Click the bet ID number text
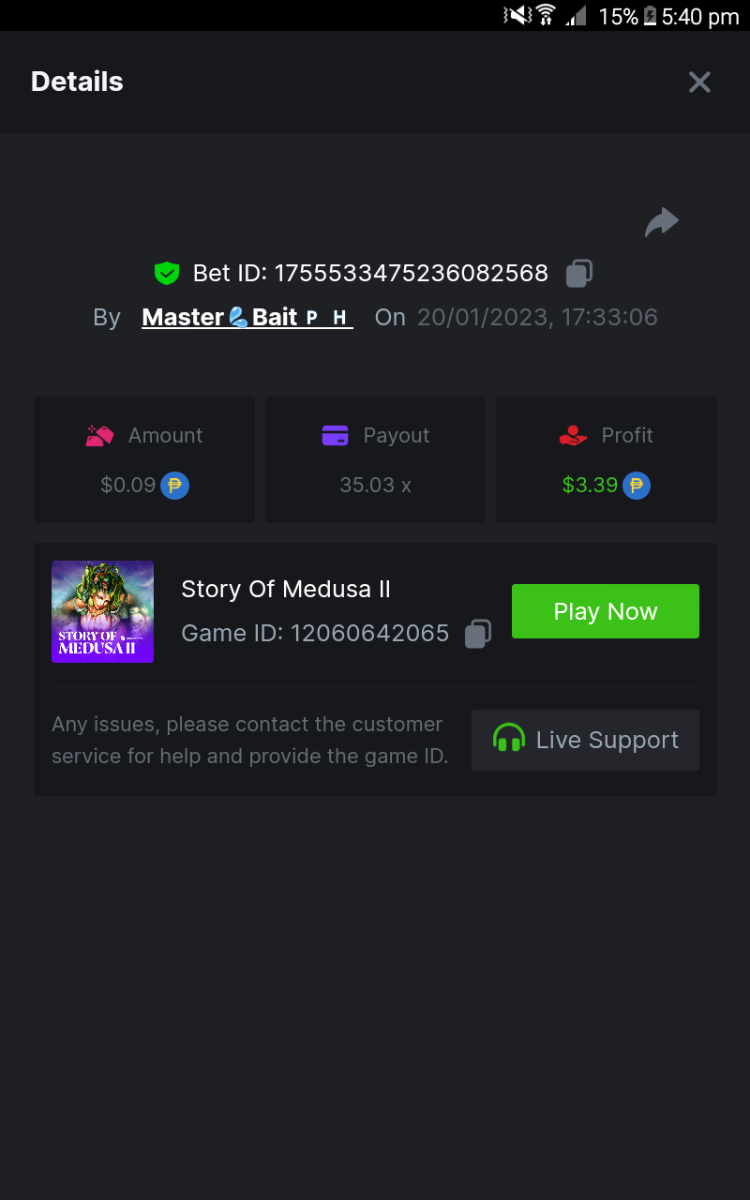 [x=411, y=273]
